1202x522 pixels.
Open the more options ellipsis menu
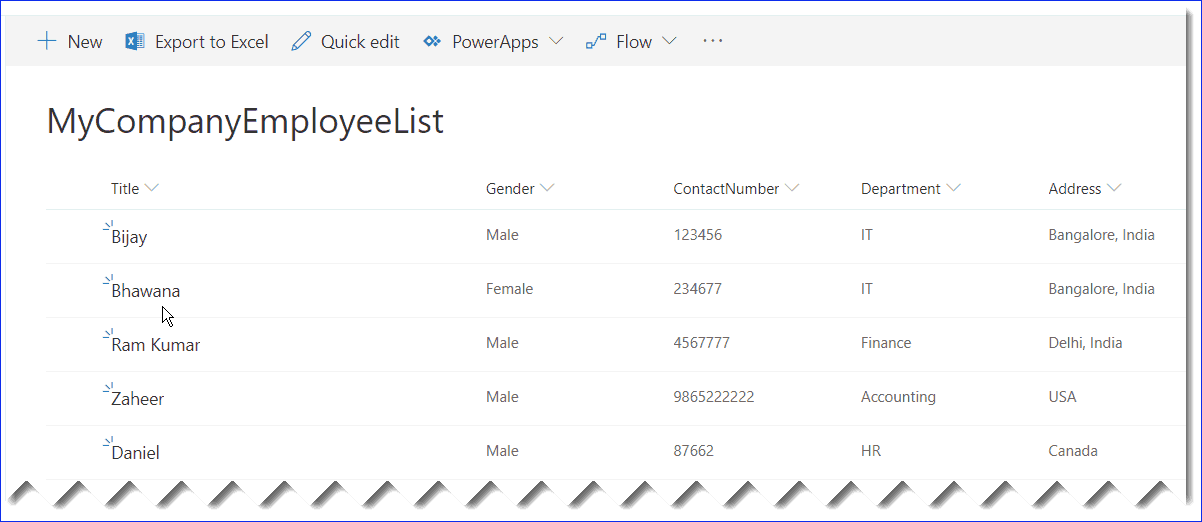pos(712,41)
